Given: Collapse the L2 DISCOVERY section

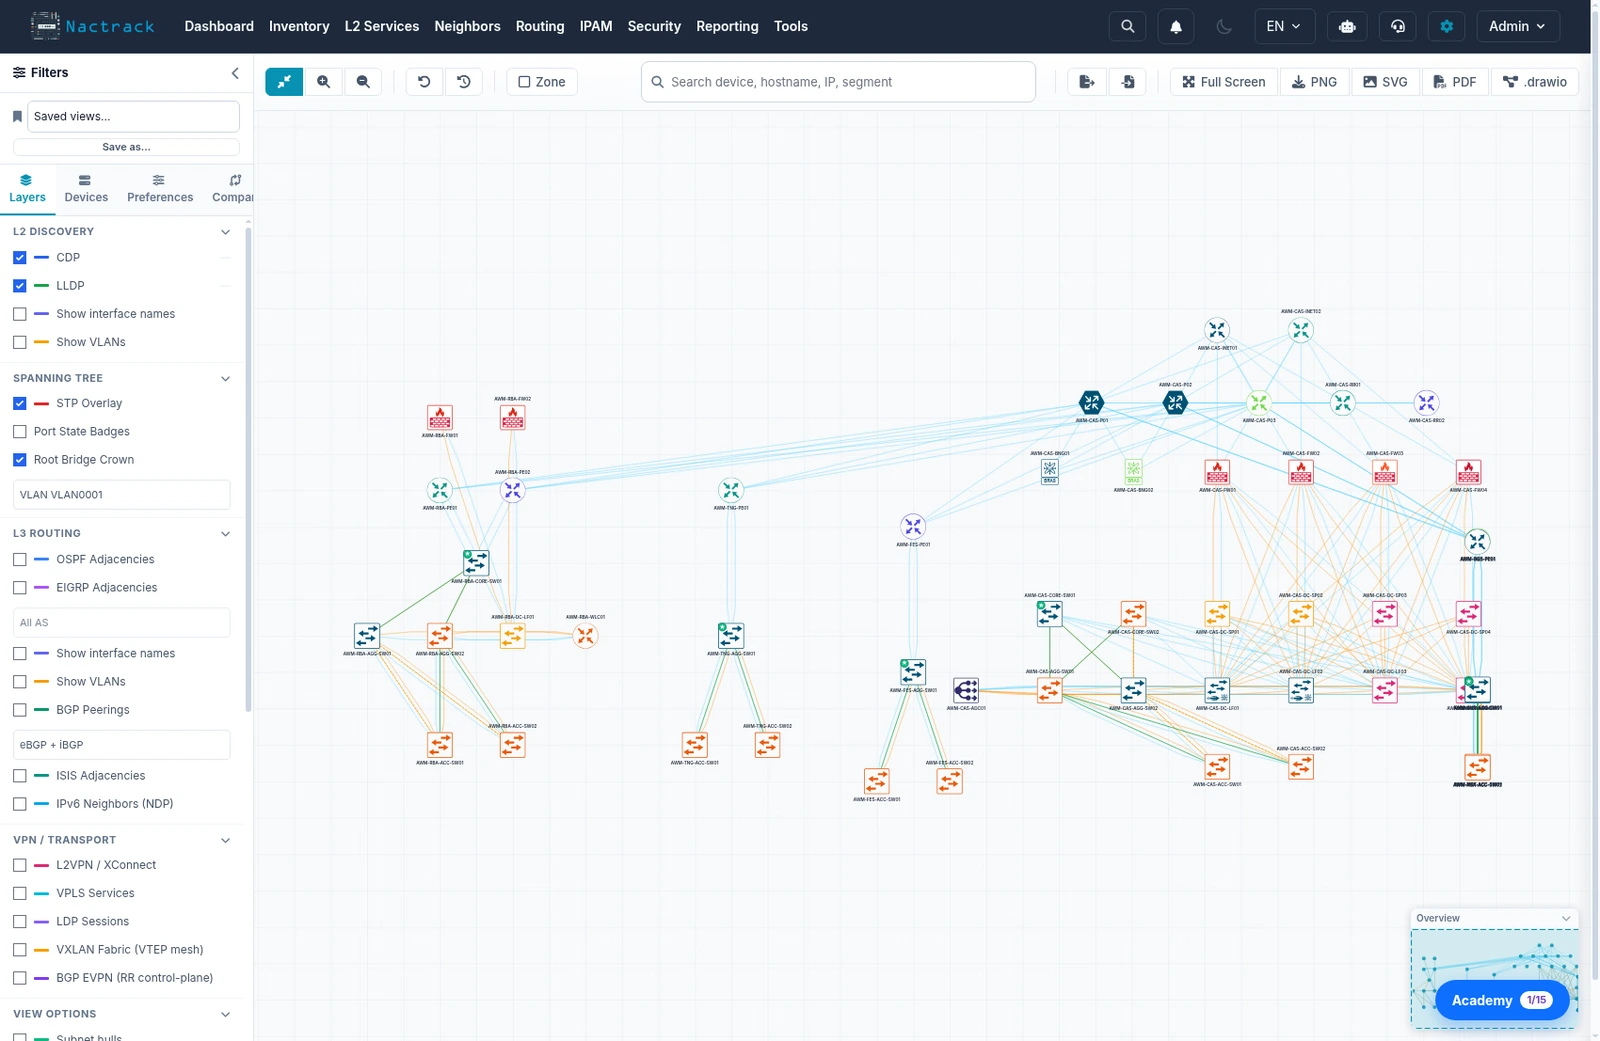Looking at the screenshot, I should (x=225, y=232).
